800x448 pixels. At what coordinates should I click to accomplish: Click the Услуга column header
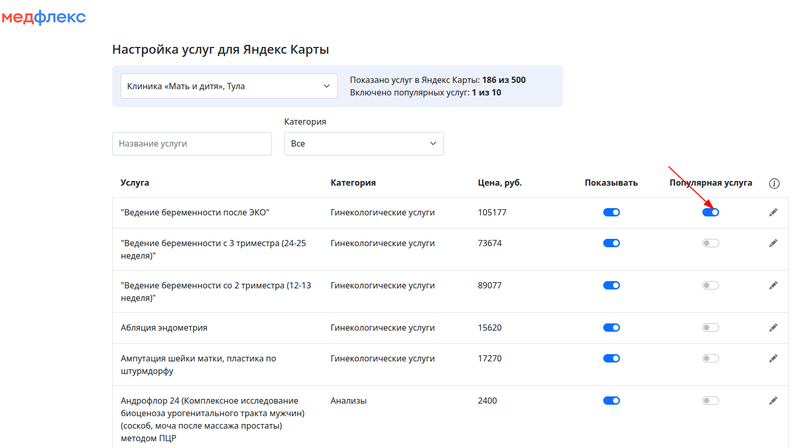[135, 183]
